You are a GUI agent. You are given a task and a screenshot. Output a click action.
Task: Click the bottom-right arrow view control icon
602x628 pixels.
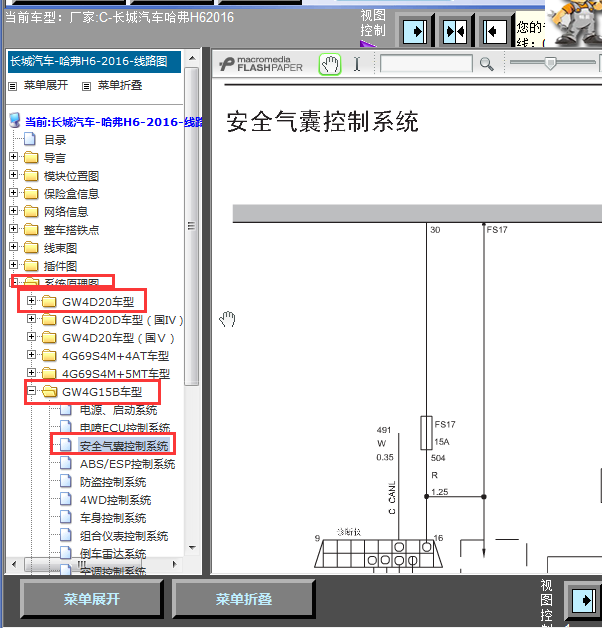tap(584, 600)
